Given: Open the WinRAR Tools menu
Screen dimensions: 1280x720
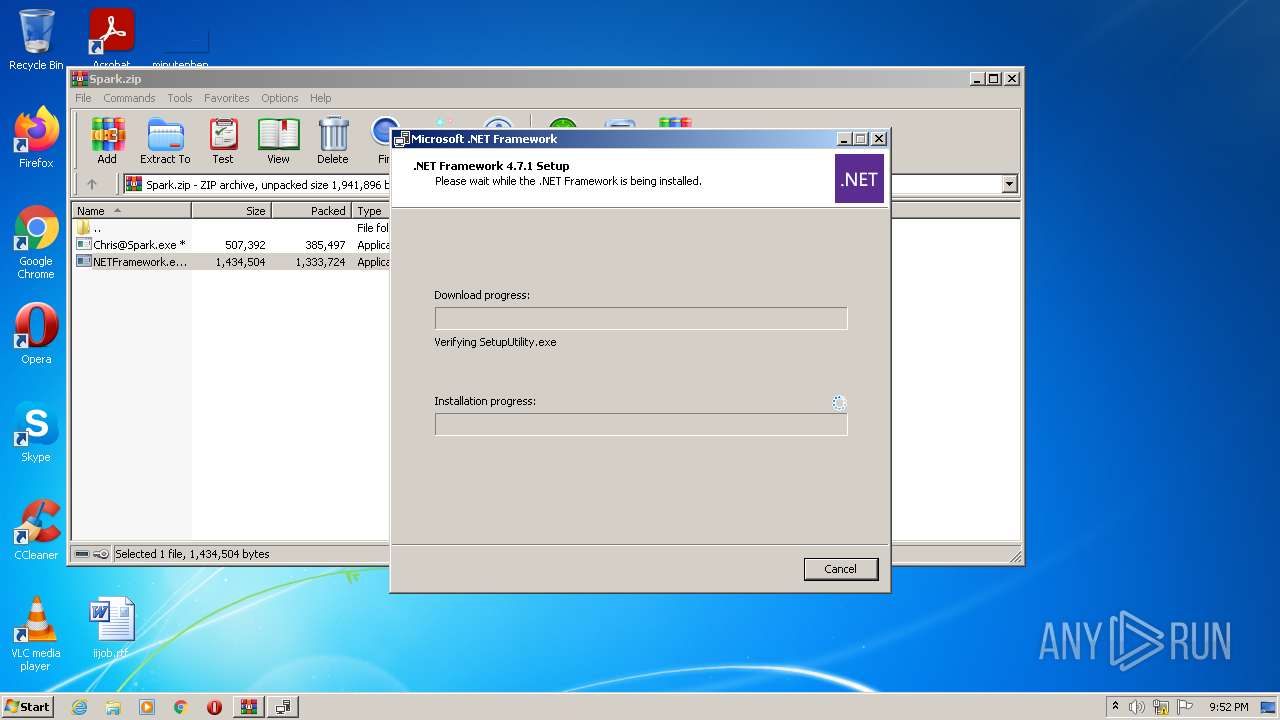Looking at the screenshot, I should click(x=180, y=98).
